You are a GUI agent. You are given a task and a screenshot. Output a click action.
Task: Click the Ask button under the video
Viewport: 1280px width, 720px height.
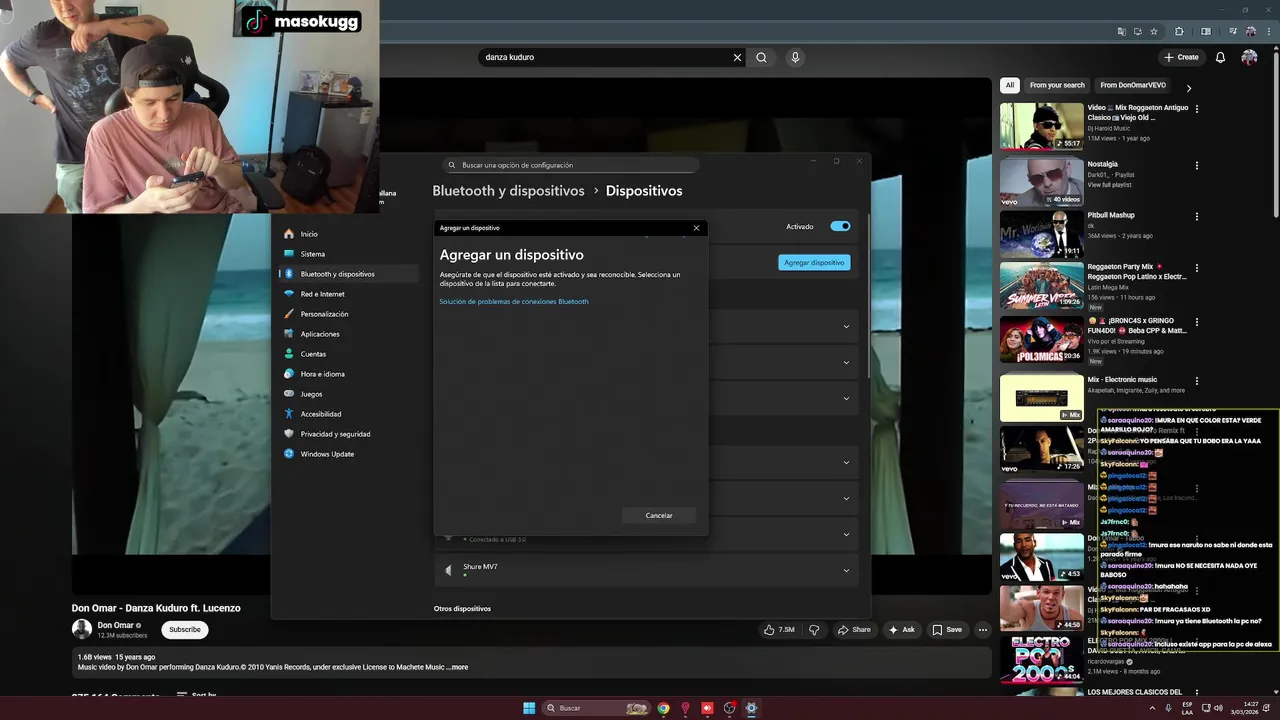point(901,630)
